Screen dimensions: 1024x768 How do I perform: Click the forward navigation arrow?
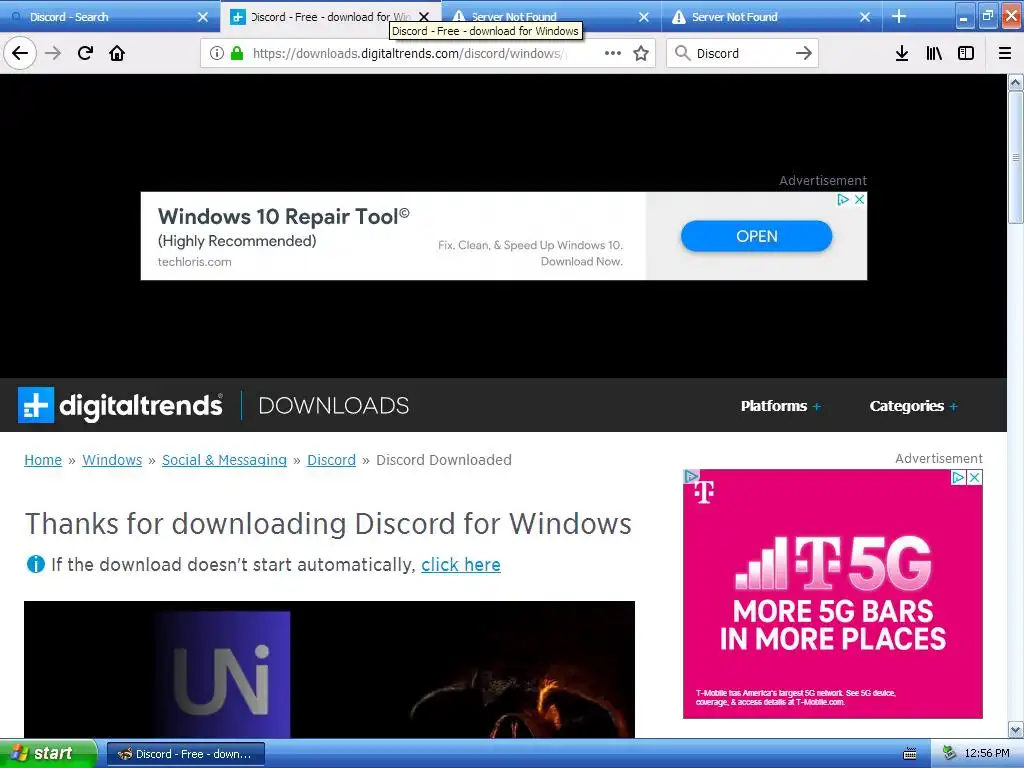[x=53, y=53]
